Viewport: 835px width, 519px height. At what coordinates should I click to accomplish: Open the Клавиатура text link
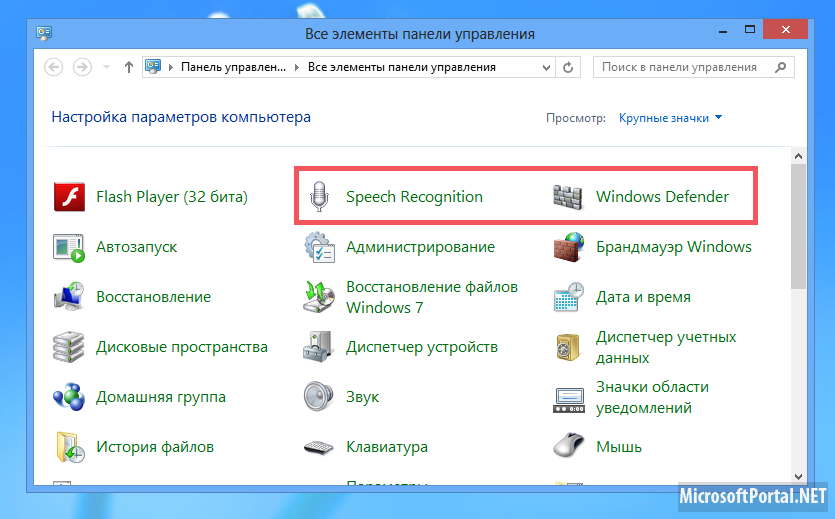387,447
